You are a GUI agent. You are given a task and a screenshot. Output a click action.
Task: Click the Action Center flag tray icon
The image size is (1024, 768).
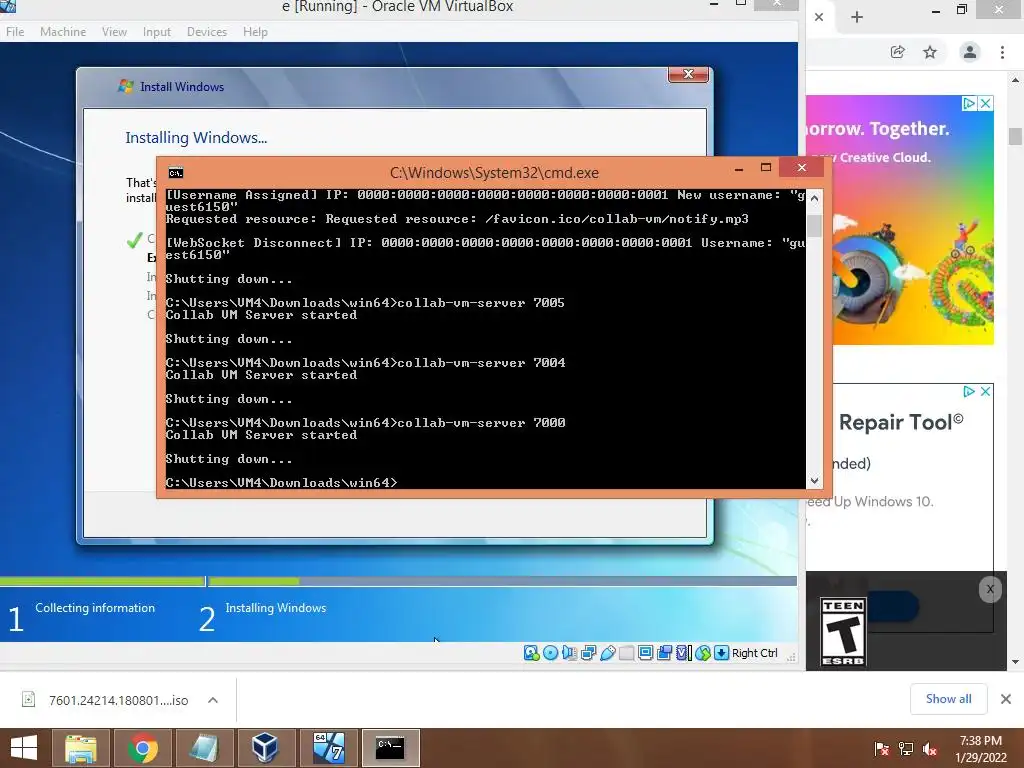pos(882,749)
